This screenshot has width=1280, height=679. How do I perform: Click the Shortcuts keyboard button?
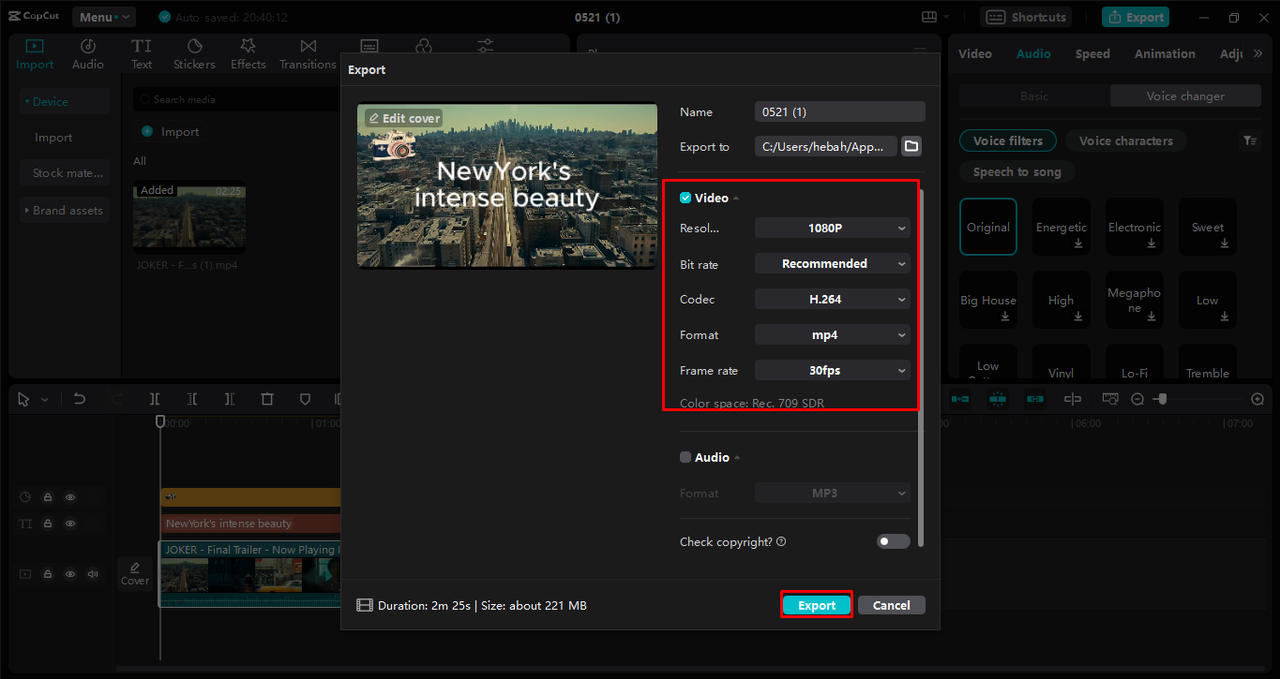1026,17
